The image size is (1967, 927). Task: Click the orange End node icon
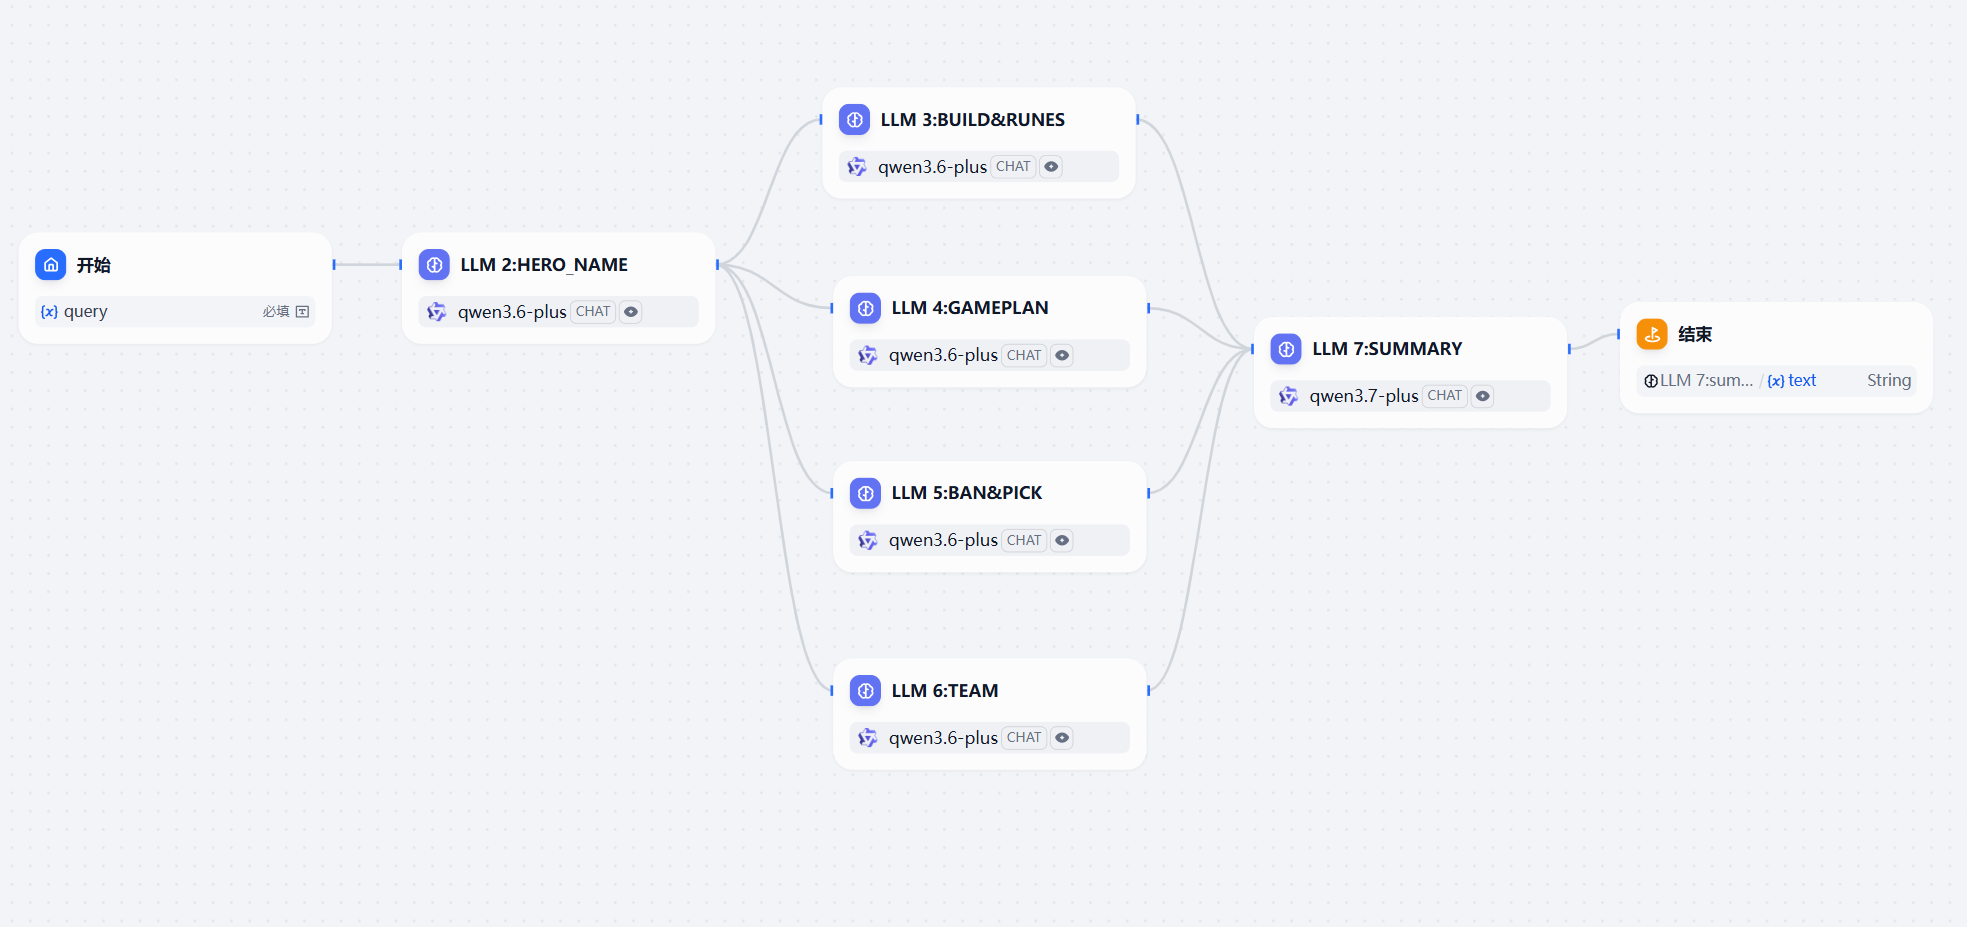1652,334
